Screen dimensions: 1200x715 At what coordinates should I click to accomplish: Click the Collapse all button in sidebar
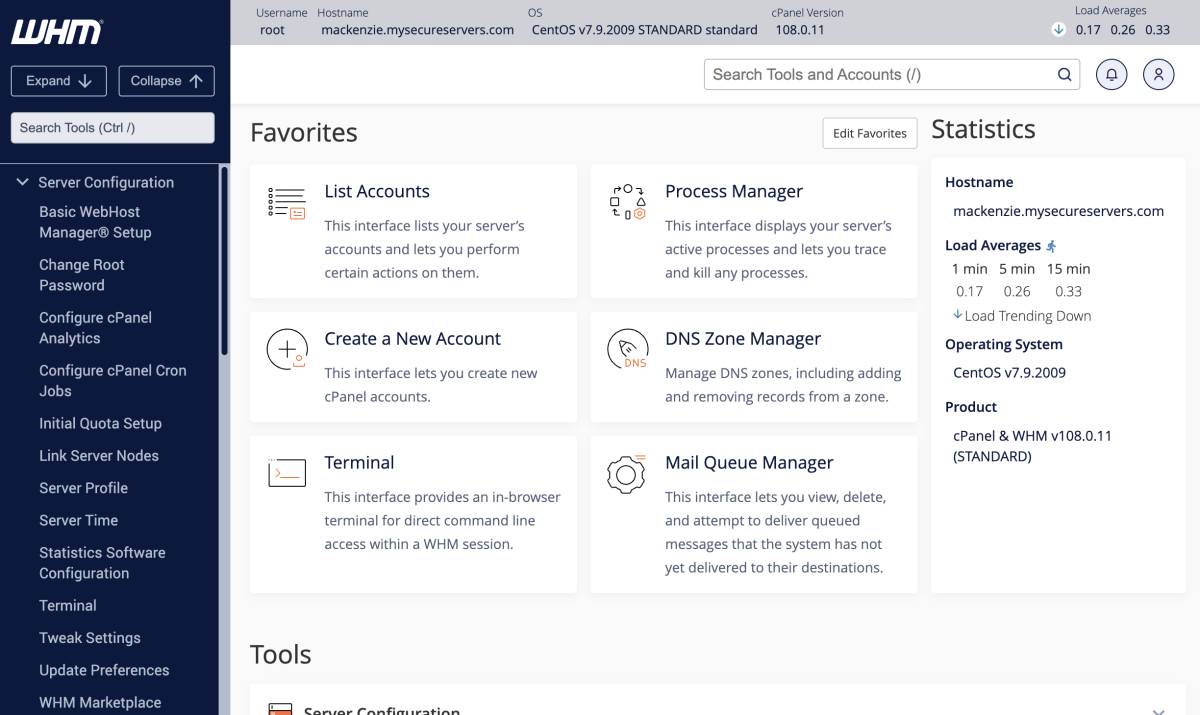pyautogui.click(x=166, y=81)
